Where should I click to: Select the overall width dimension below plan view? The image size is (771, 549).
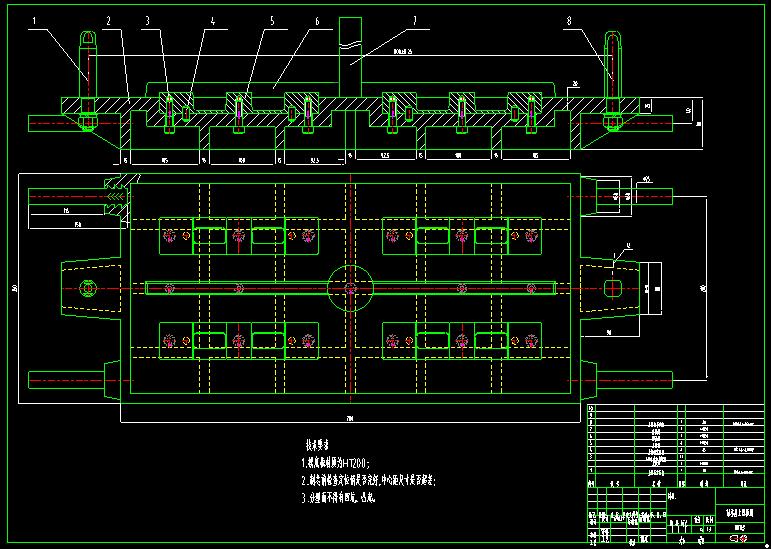pyautogui.click(x=350, y=419)
